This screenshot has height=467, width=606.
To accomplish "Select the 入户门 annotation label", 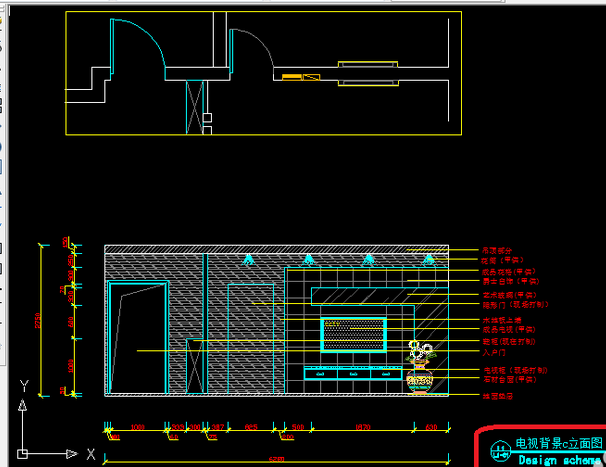I will point(494,351).
